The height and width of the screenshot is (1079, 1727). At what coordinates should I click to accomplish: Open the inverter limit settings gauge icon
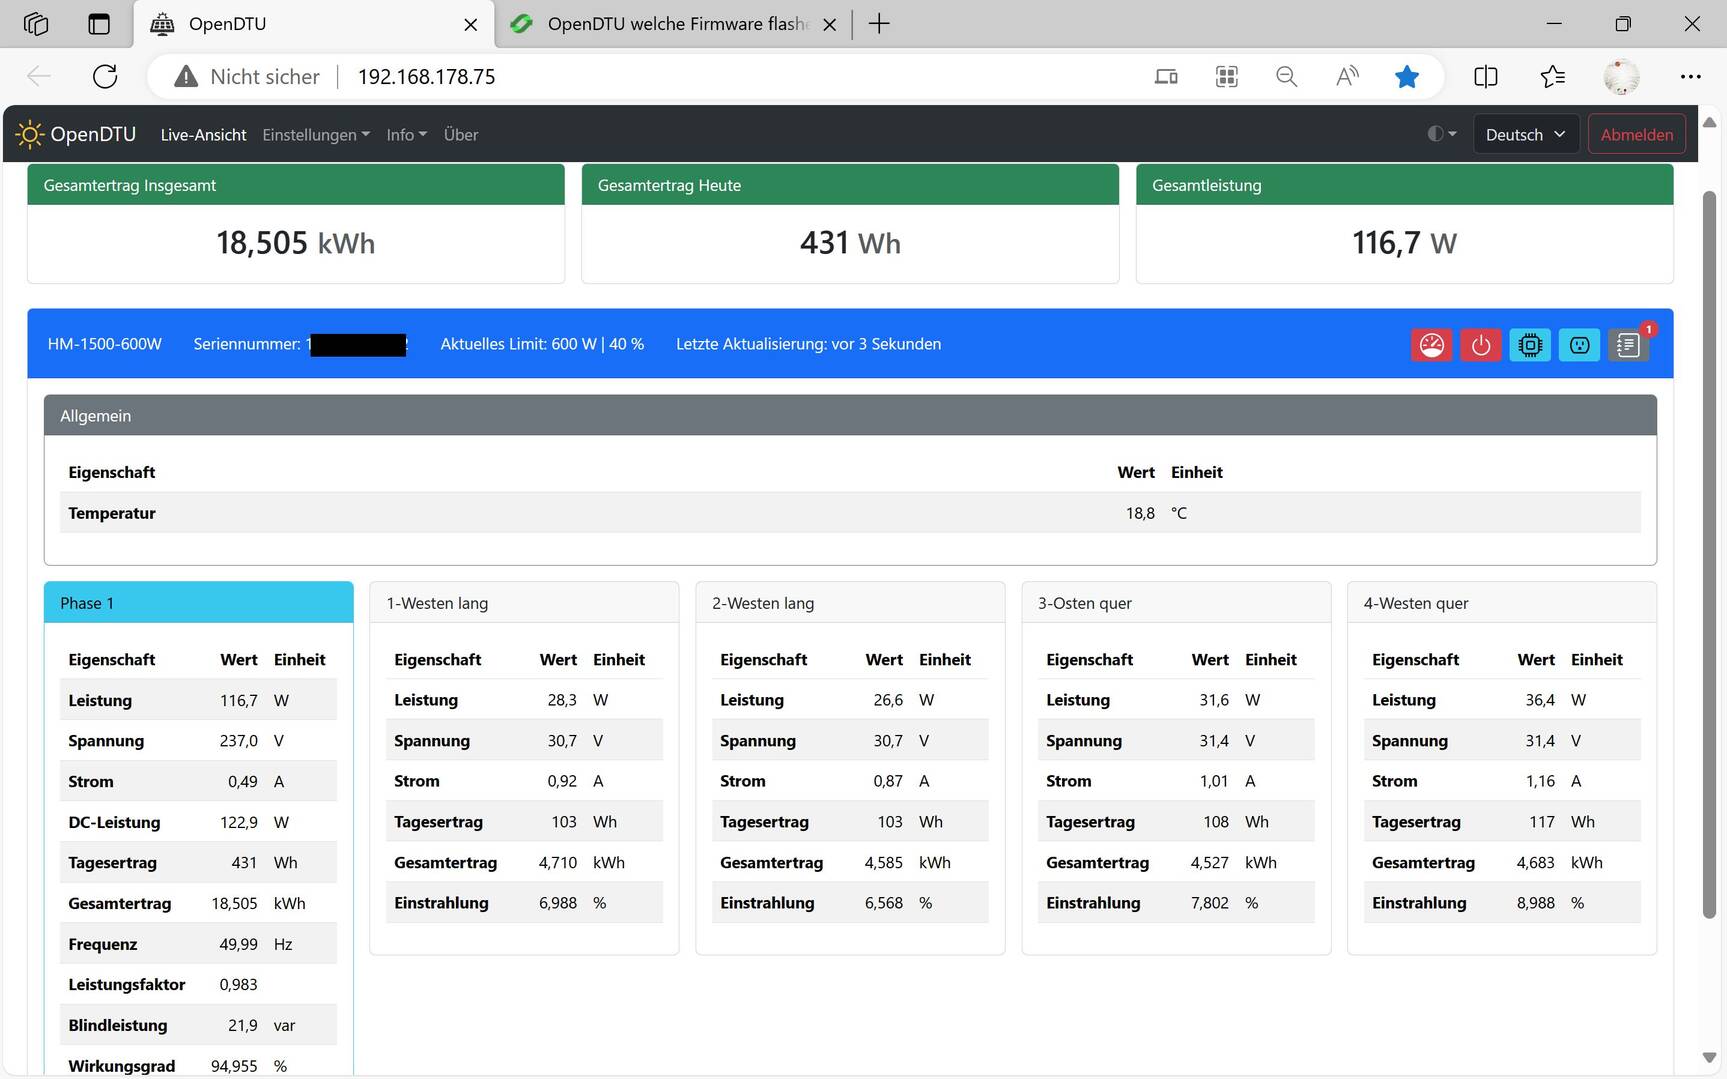1431,345
